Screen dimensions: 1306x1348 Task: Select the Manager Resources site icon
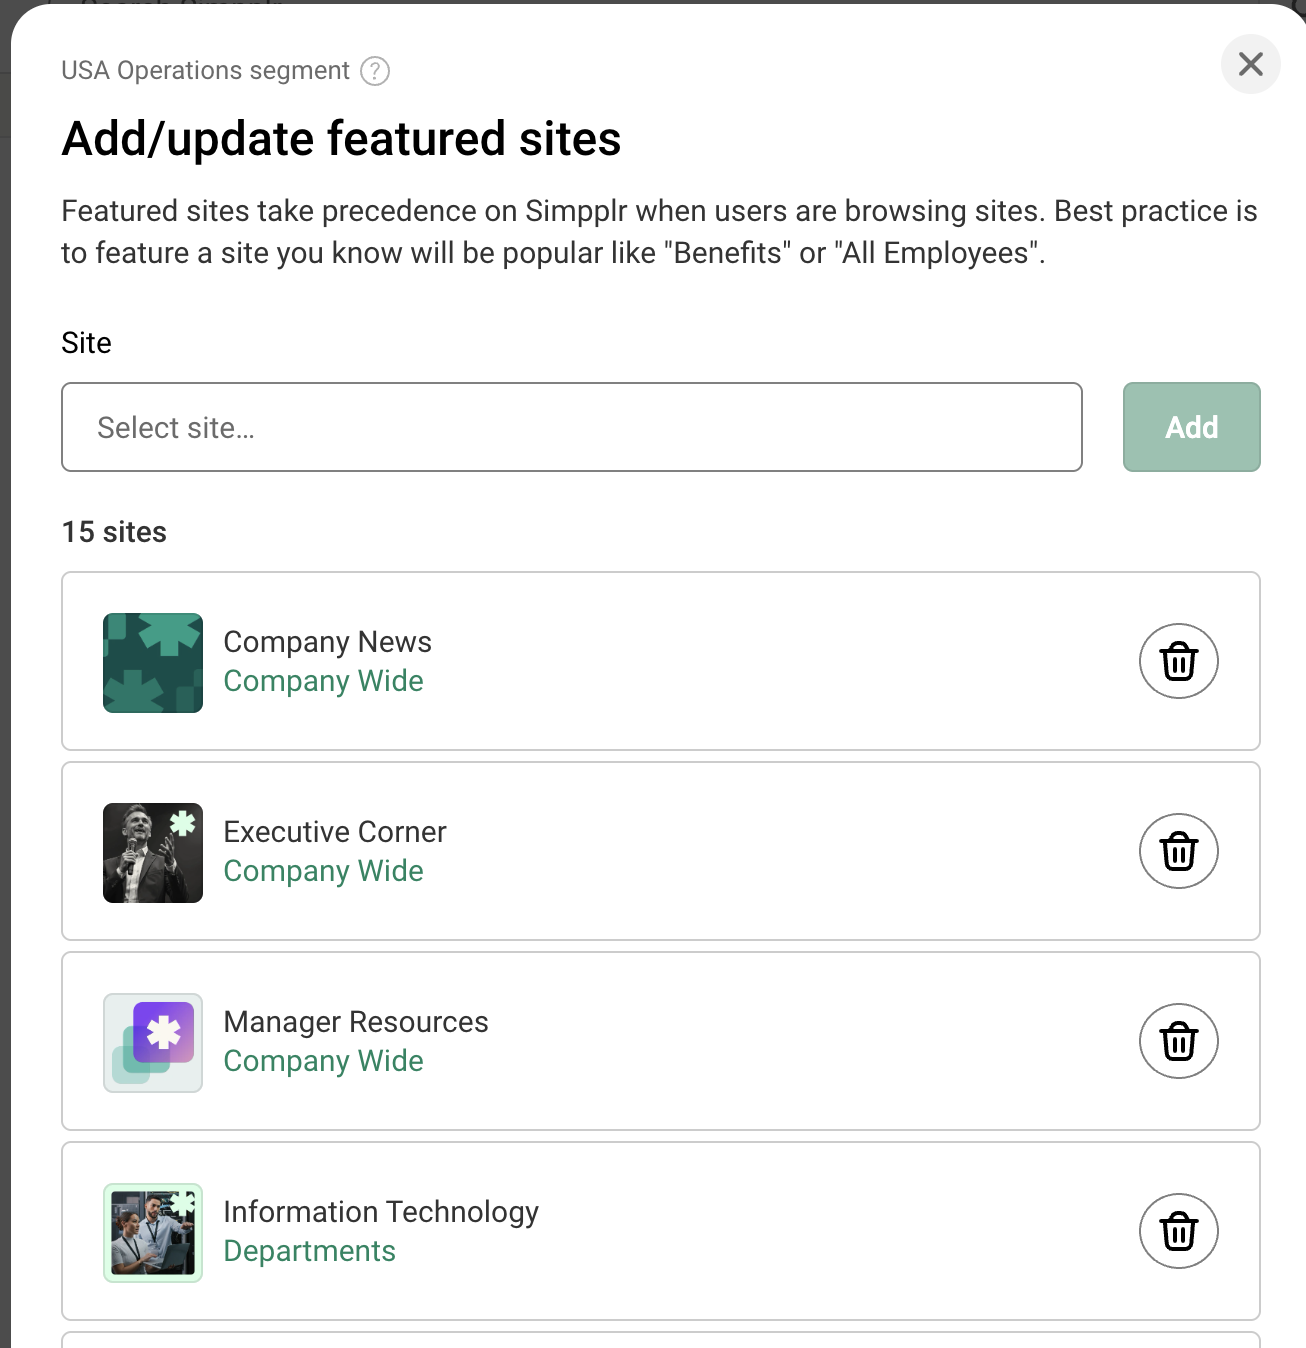[x=152, y=1043]
